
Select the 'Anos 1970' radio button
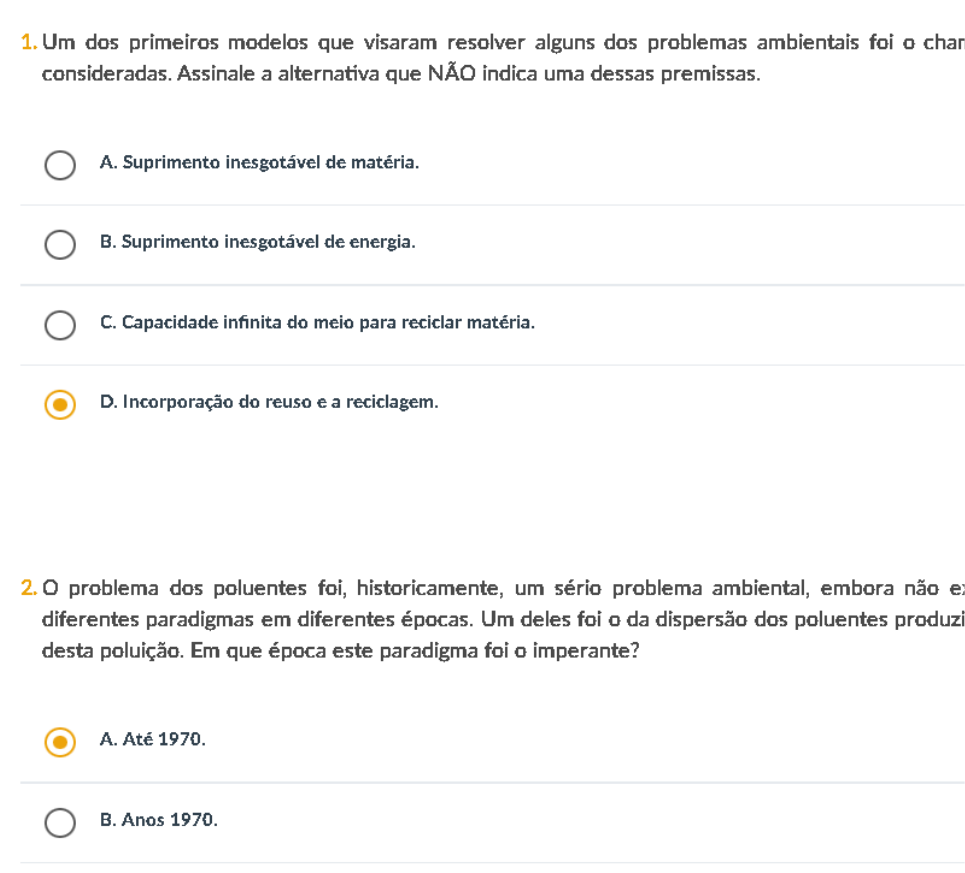(60, 822)
